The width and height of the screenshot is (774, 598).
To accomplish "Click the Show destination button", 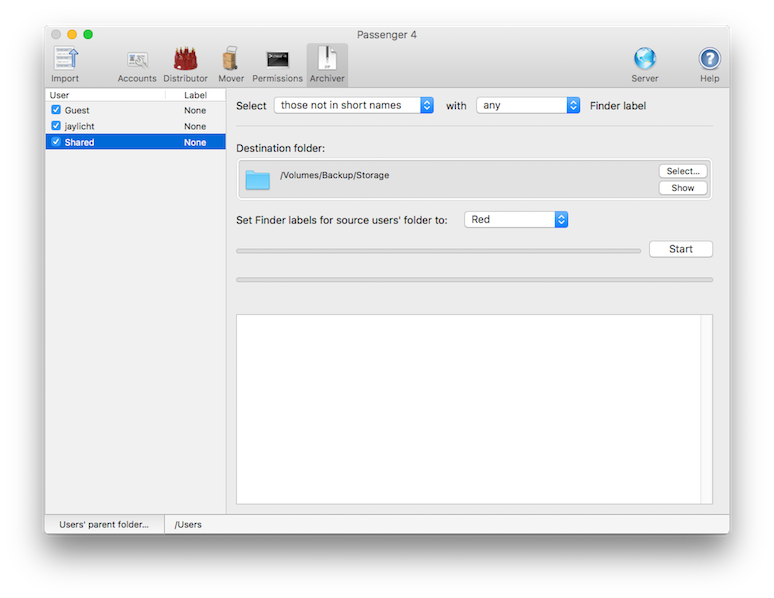I will pyautogui.click(x=683, y=188).
